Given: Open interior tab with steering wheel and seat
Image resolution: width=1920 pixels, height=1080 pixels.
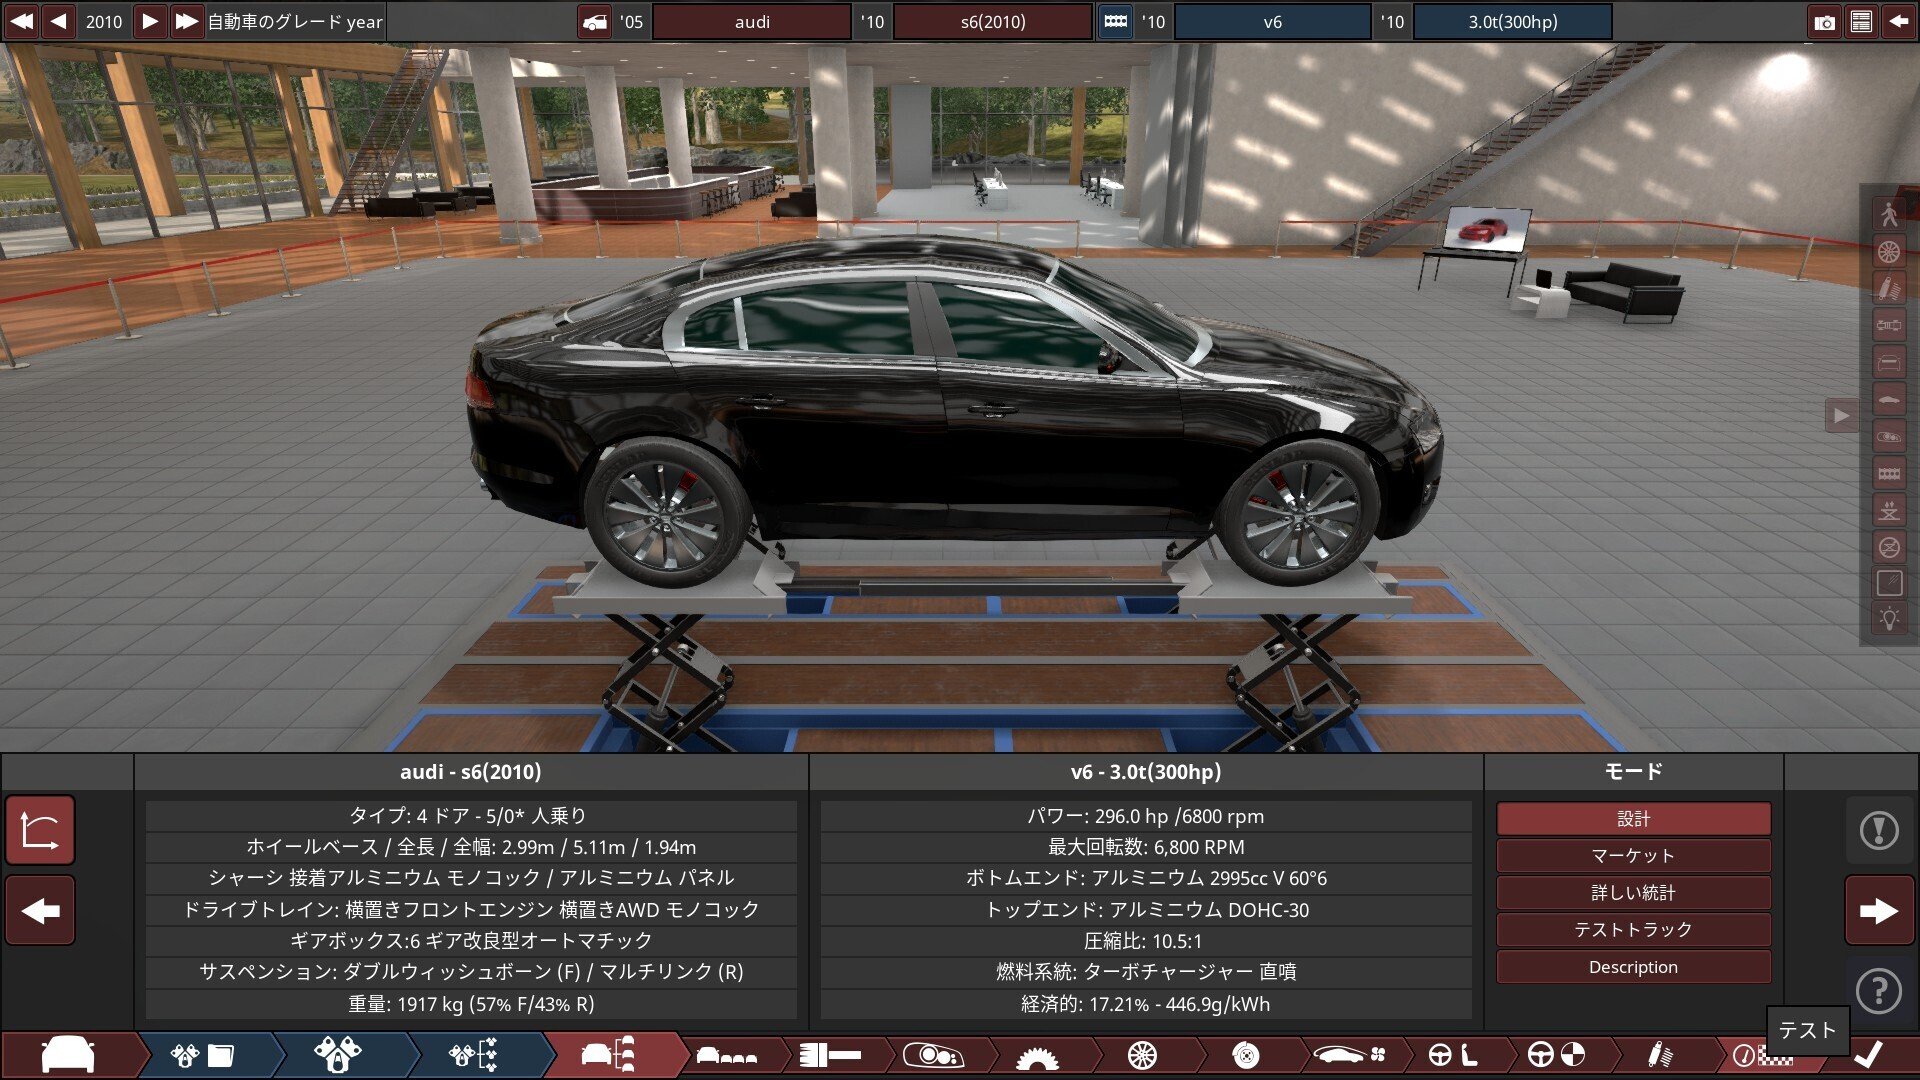Looking at the screenshot, I should 1453,1055.
